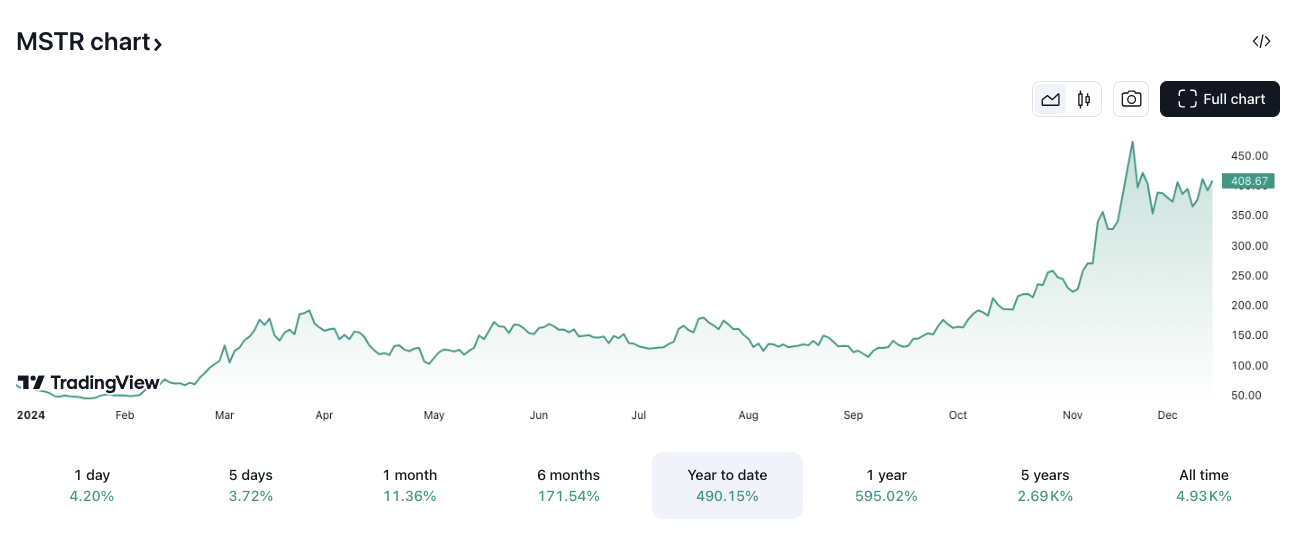Select the 1 year range
The width and height of the screenshot is (1293, 534).
click(x=886, y=485)
